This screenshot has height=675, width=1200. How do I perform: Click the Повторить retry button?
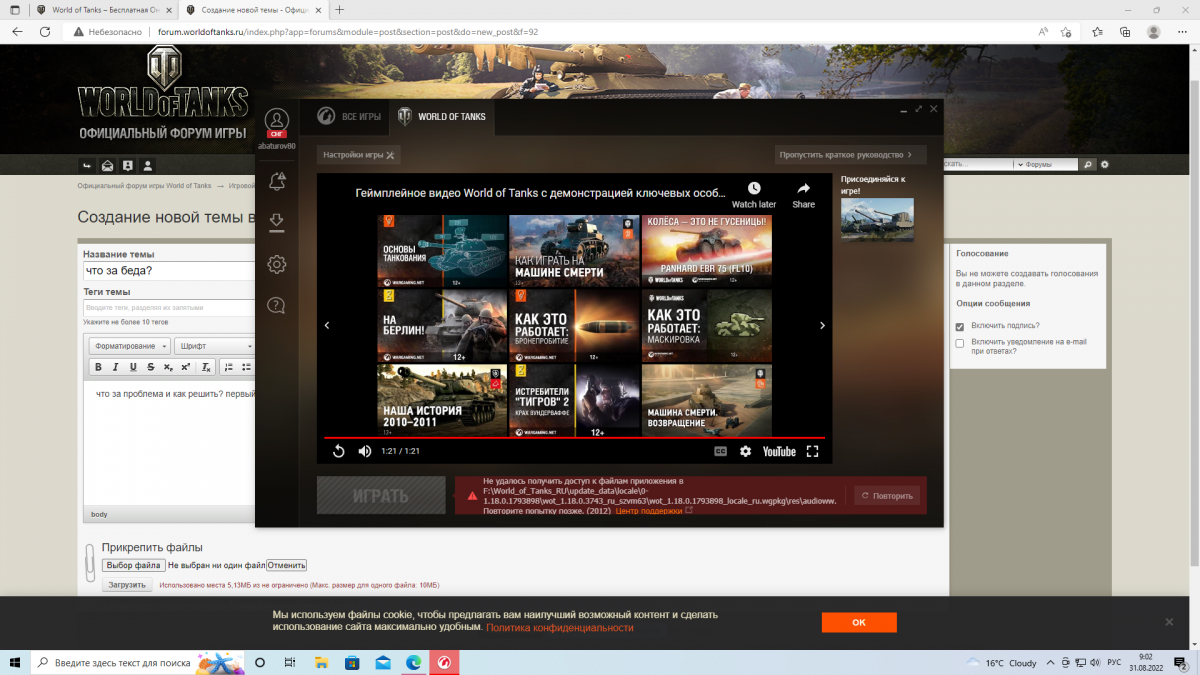coord(885,495)
